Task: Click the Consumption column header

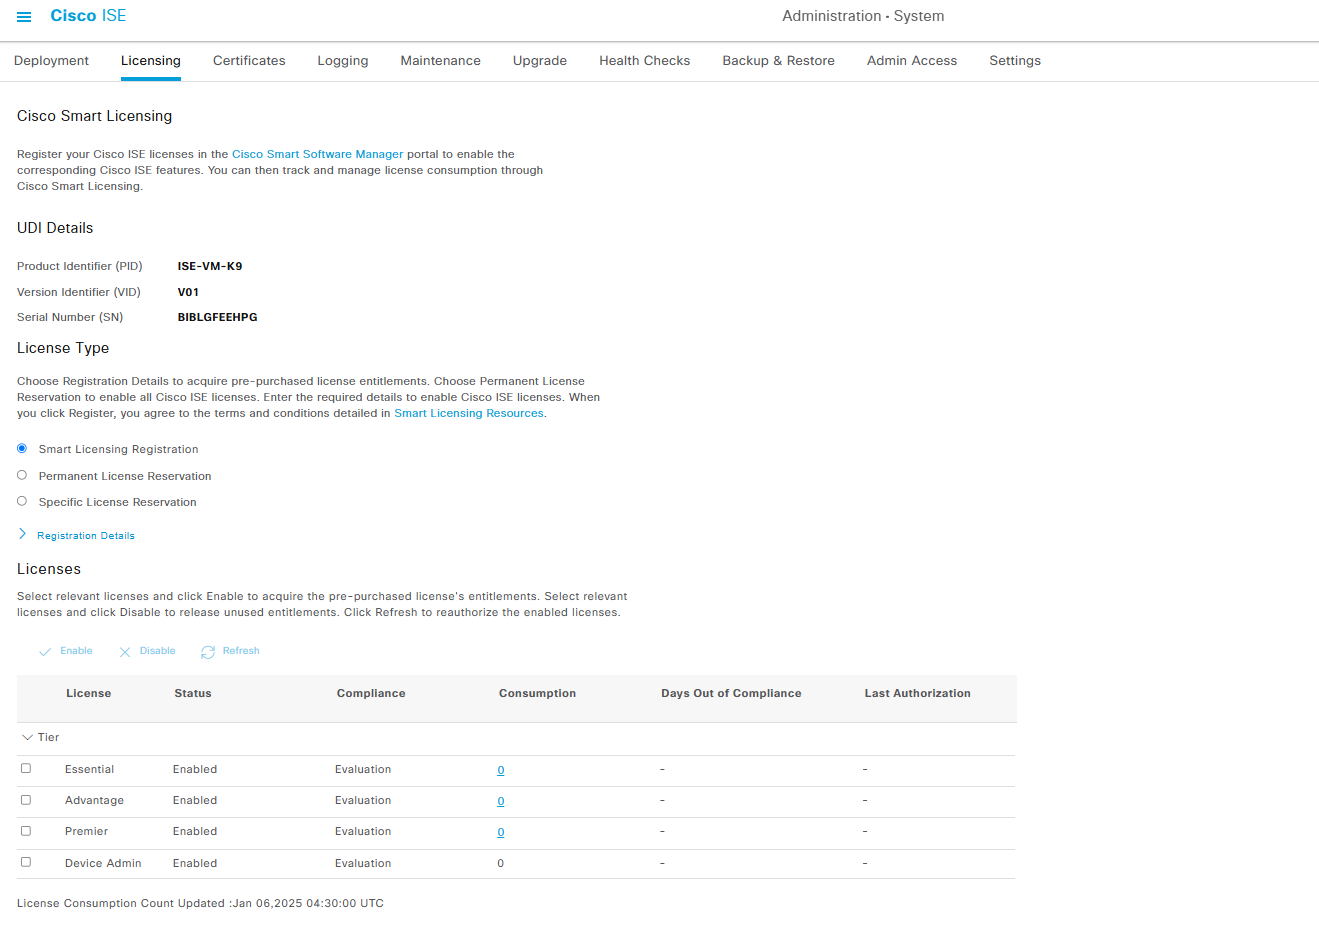Action: point(538,693)
